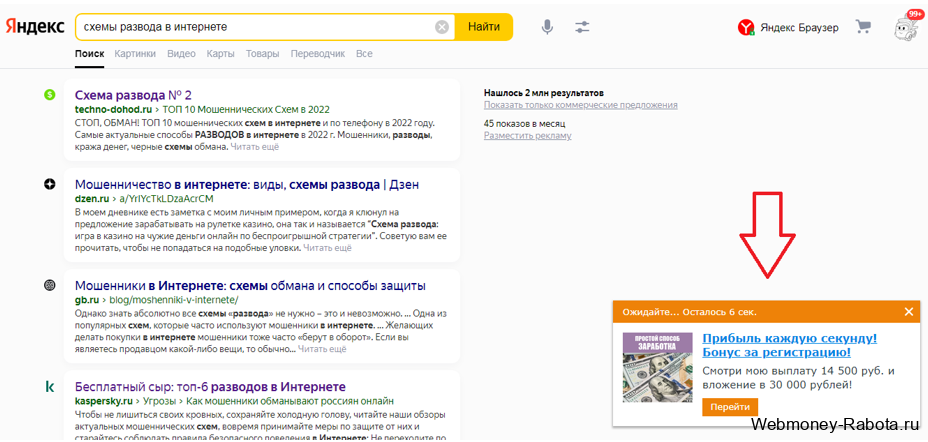Click the money thumbnail in the ad popup
Image resolution: width=928 pixels, height=442 pixels.
tap(658, 367)
